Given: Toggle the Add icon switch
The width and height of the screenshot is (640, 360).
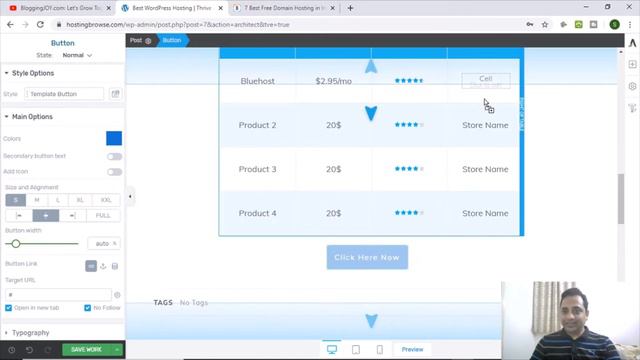Looking at the screenshot, I should coord(114,172).
